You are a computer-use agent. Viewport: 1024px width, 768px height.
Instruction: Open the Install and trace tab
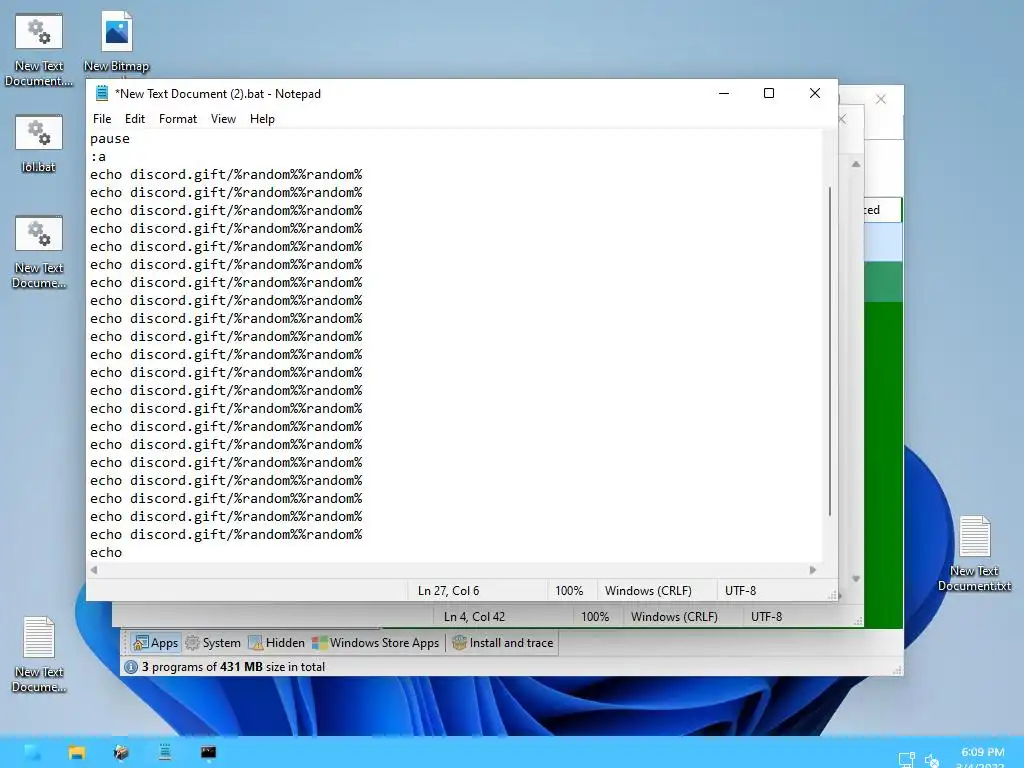pyautogui.click(x=503, y=643)
